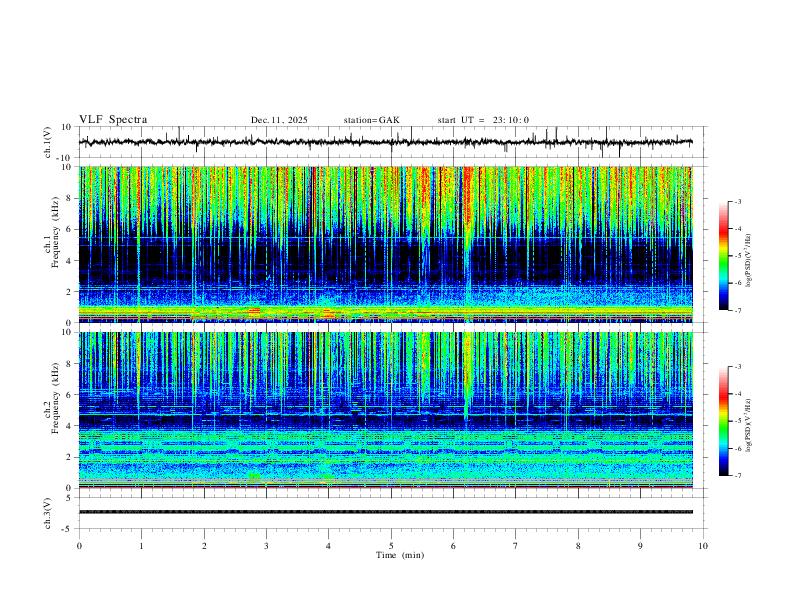The width and height of the screenshot is (792, 612).
Task: Click the "-6" label on ch.2 color bar
Action: pyautogui.click(x=737, y=448)
